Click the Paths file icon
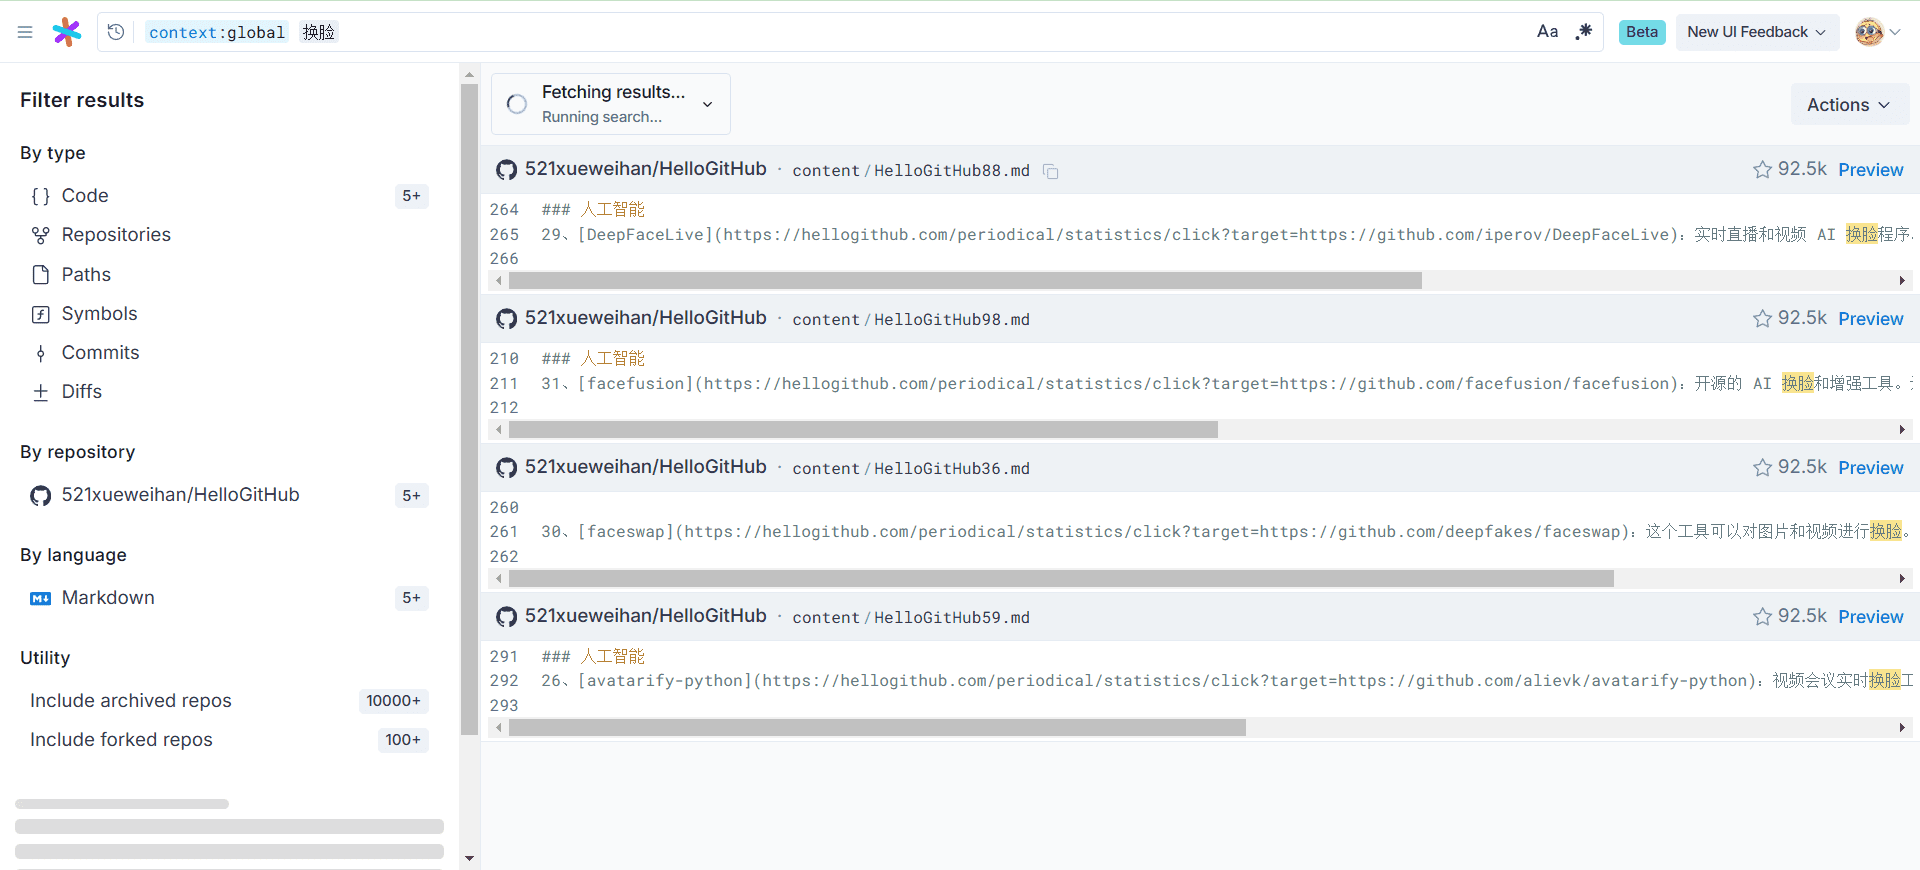The image size is (1920, 870). pos(40,274)
